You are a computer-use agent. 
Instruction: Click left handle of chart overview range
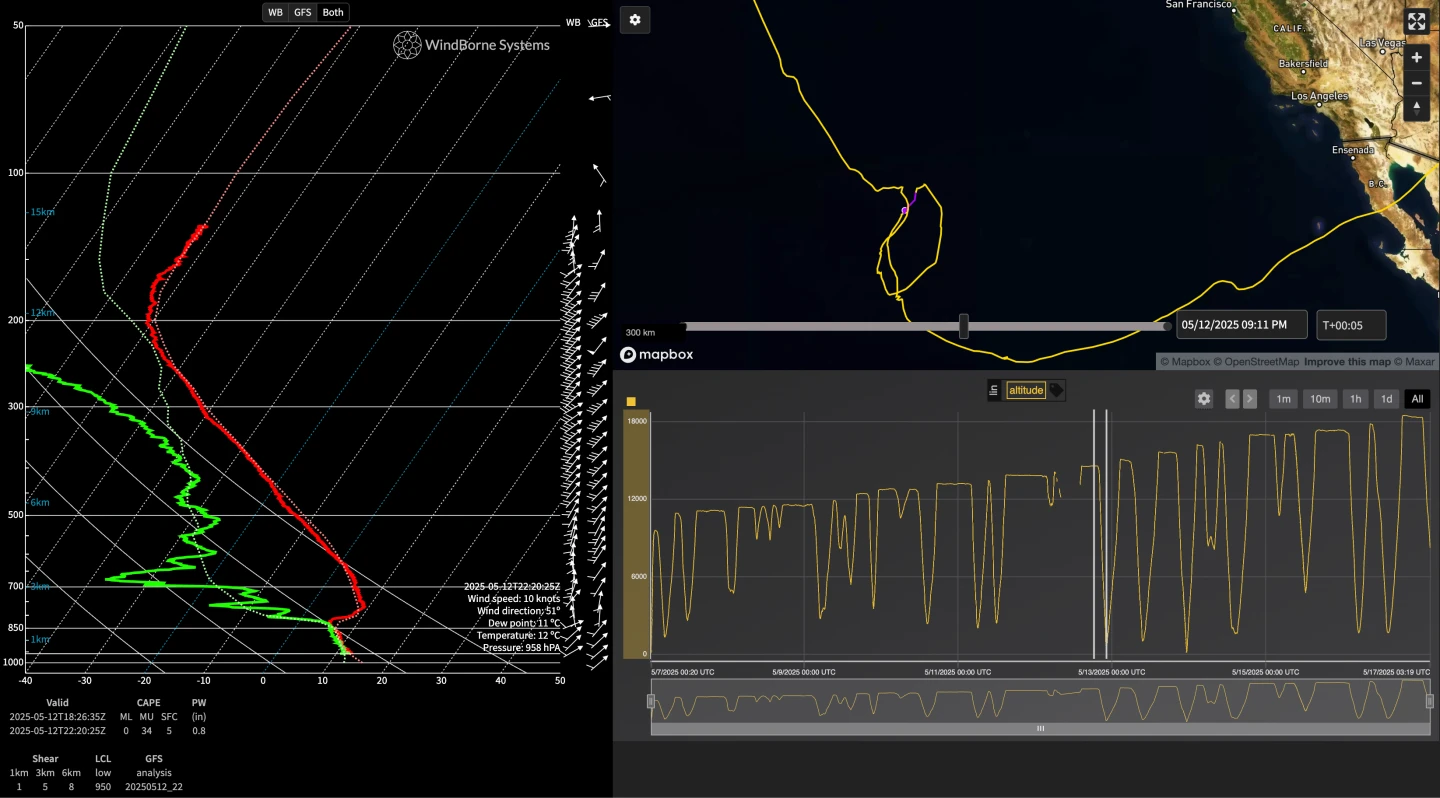point(651,701)
